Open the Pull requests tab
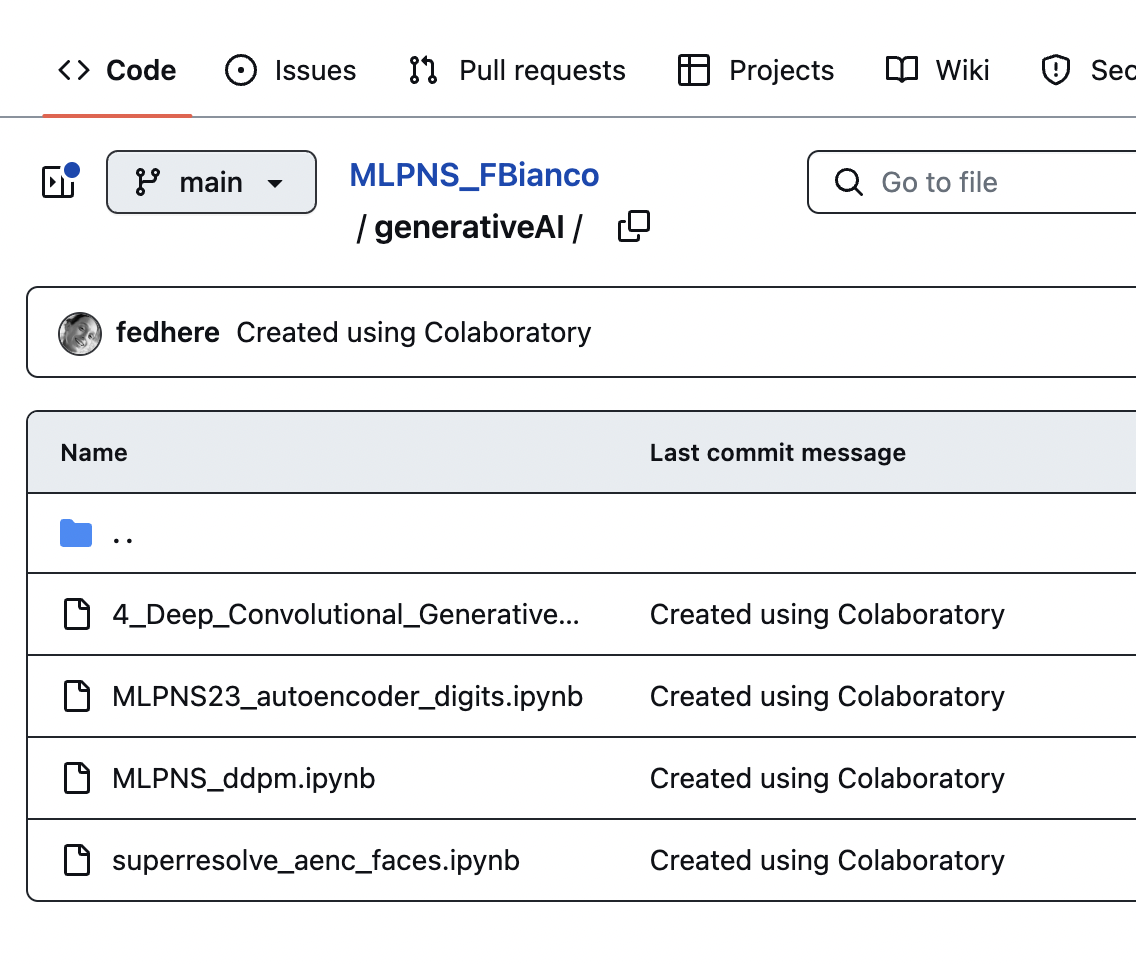The image size is (1136, 964). tap(517, 70)
